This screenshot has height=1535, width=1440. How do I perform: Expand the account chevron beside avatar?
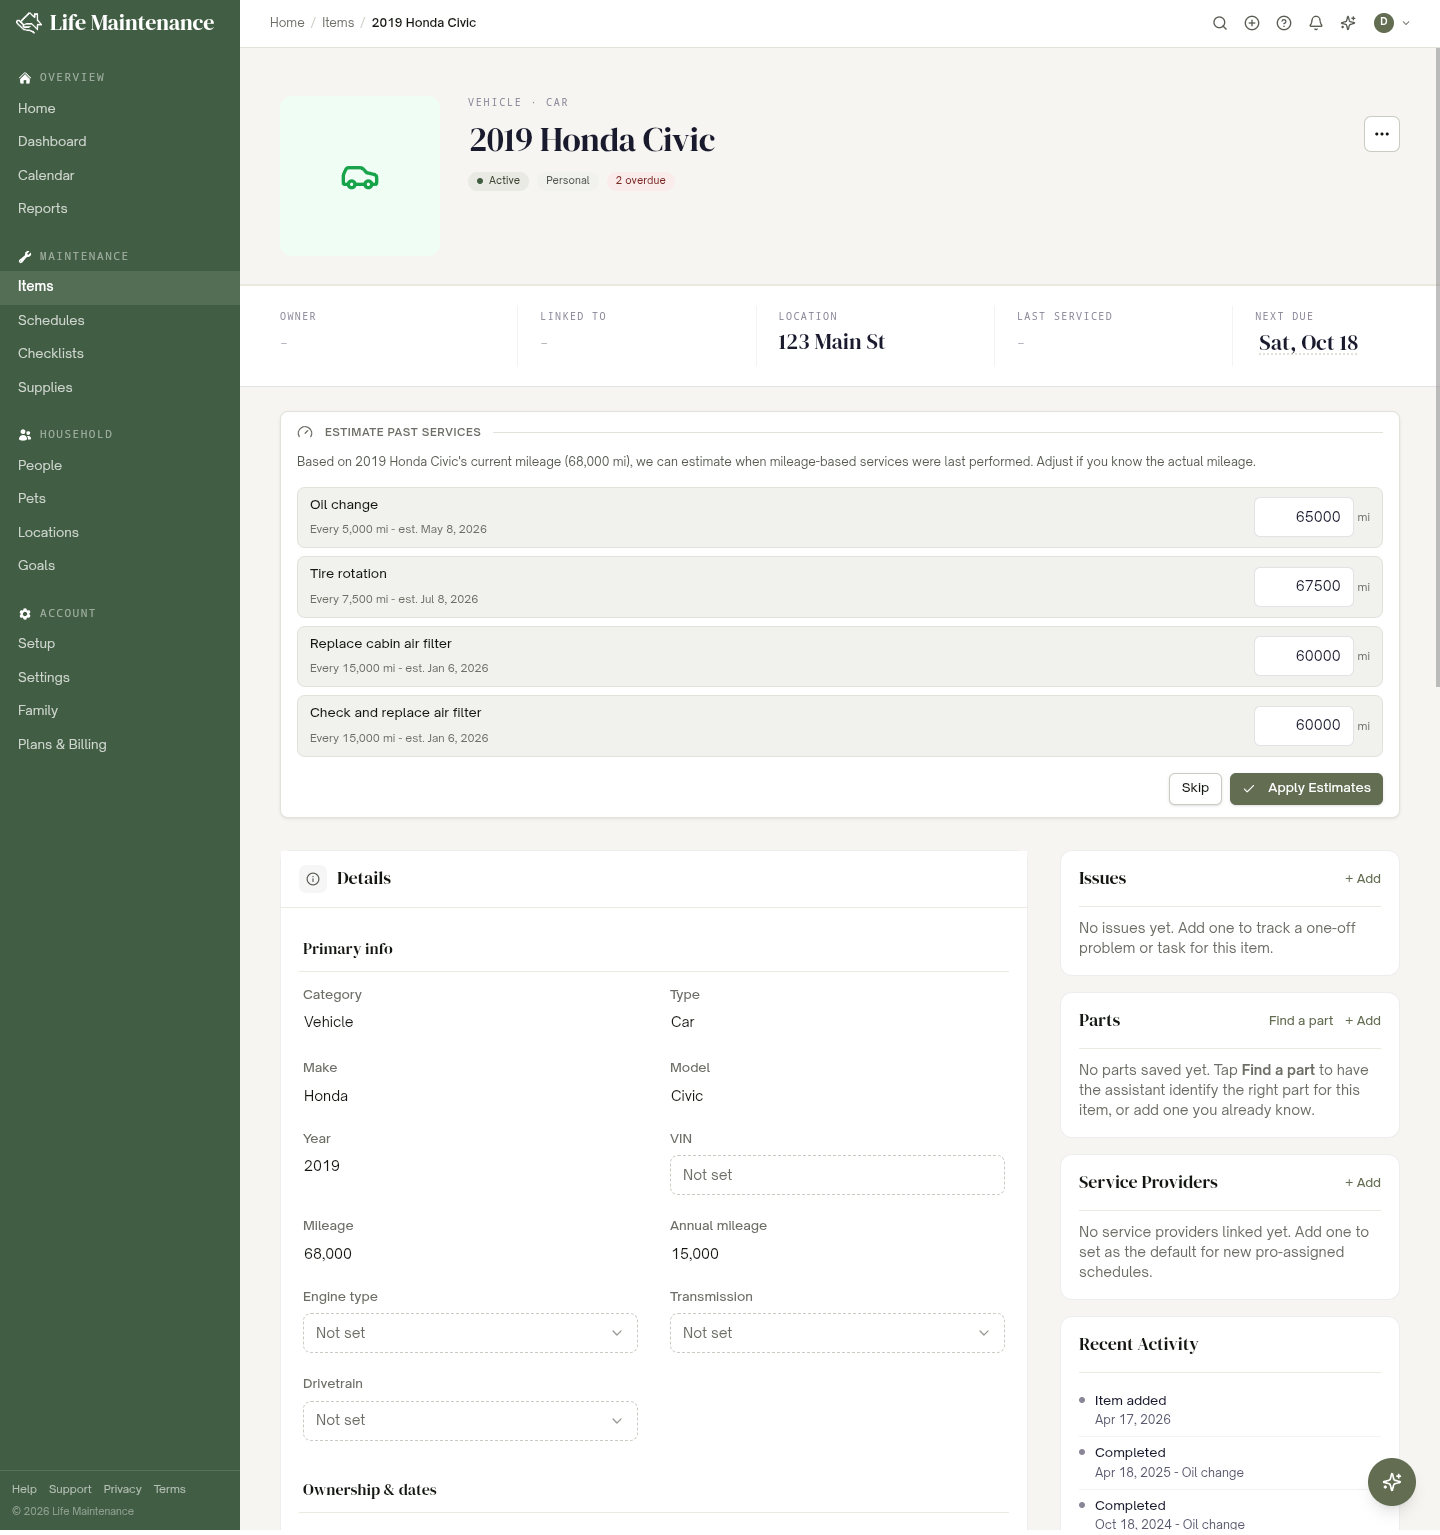1406,23
